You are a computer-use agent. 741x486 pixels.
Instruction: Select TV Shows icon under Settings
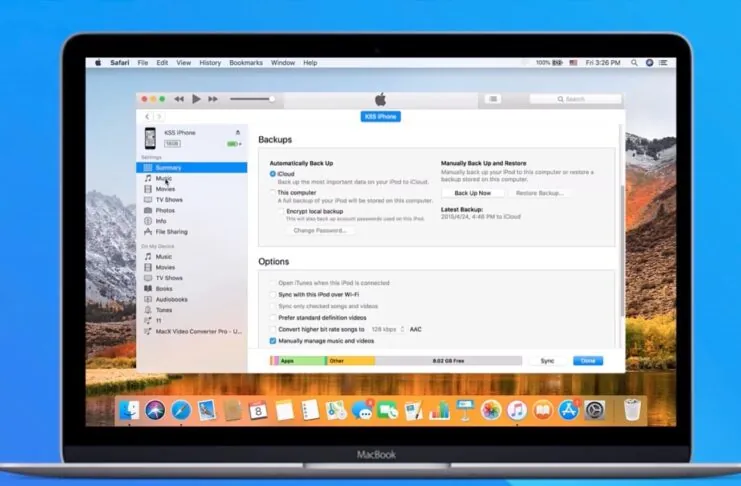148,200
